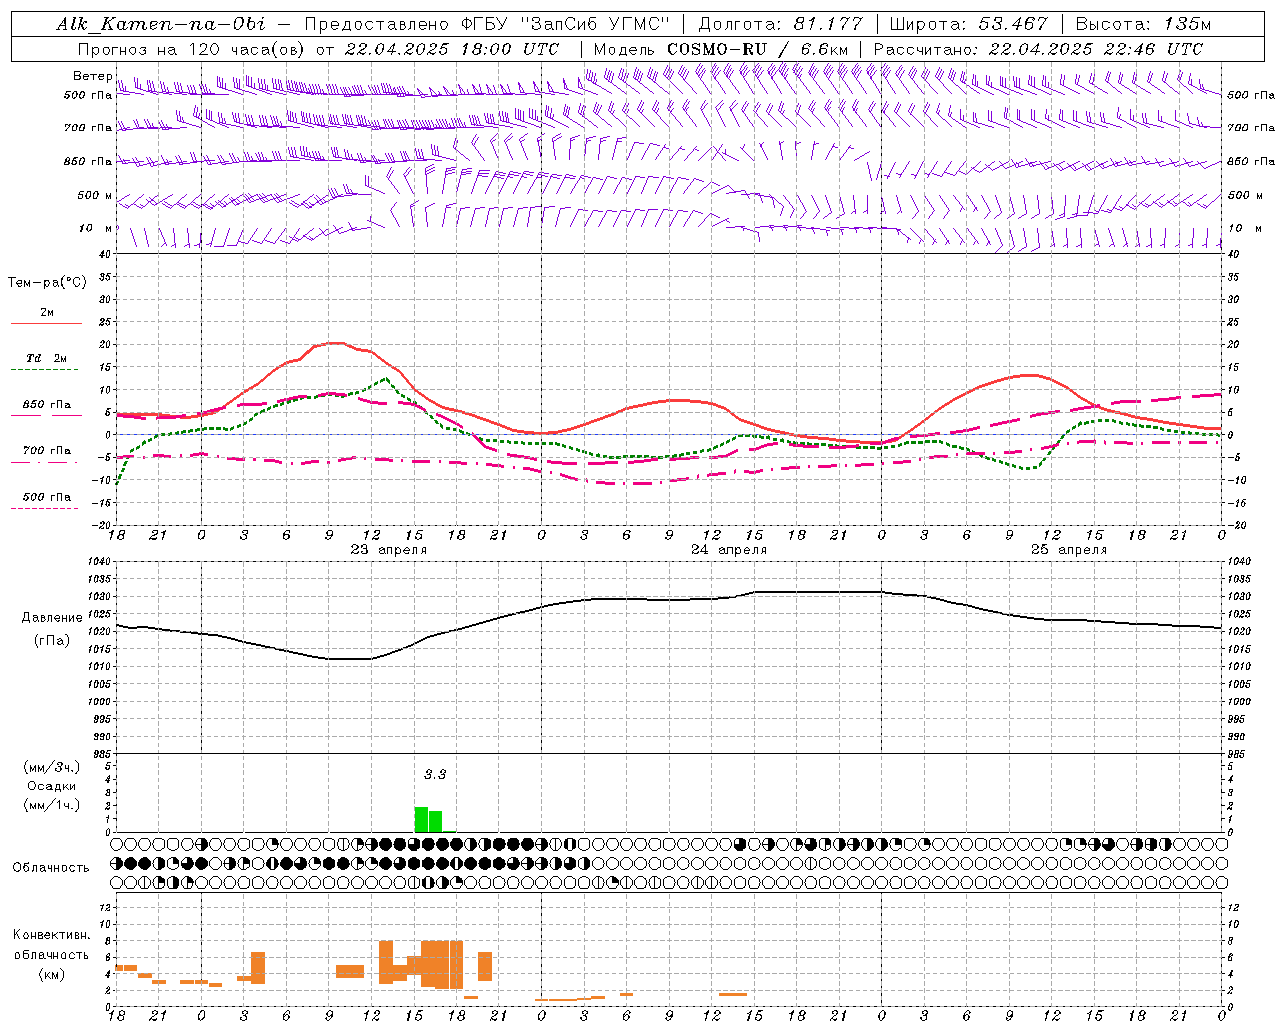The image size is (1280, 1024).
Task: Click the date label 25 апреля
Action: coord(1069,550)
